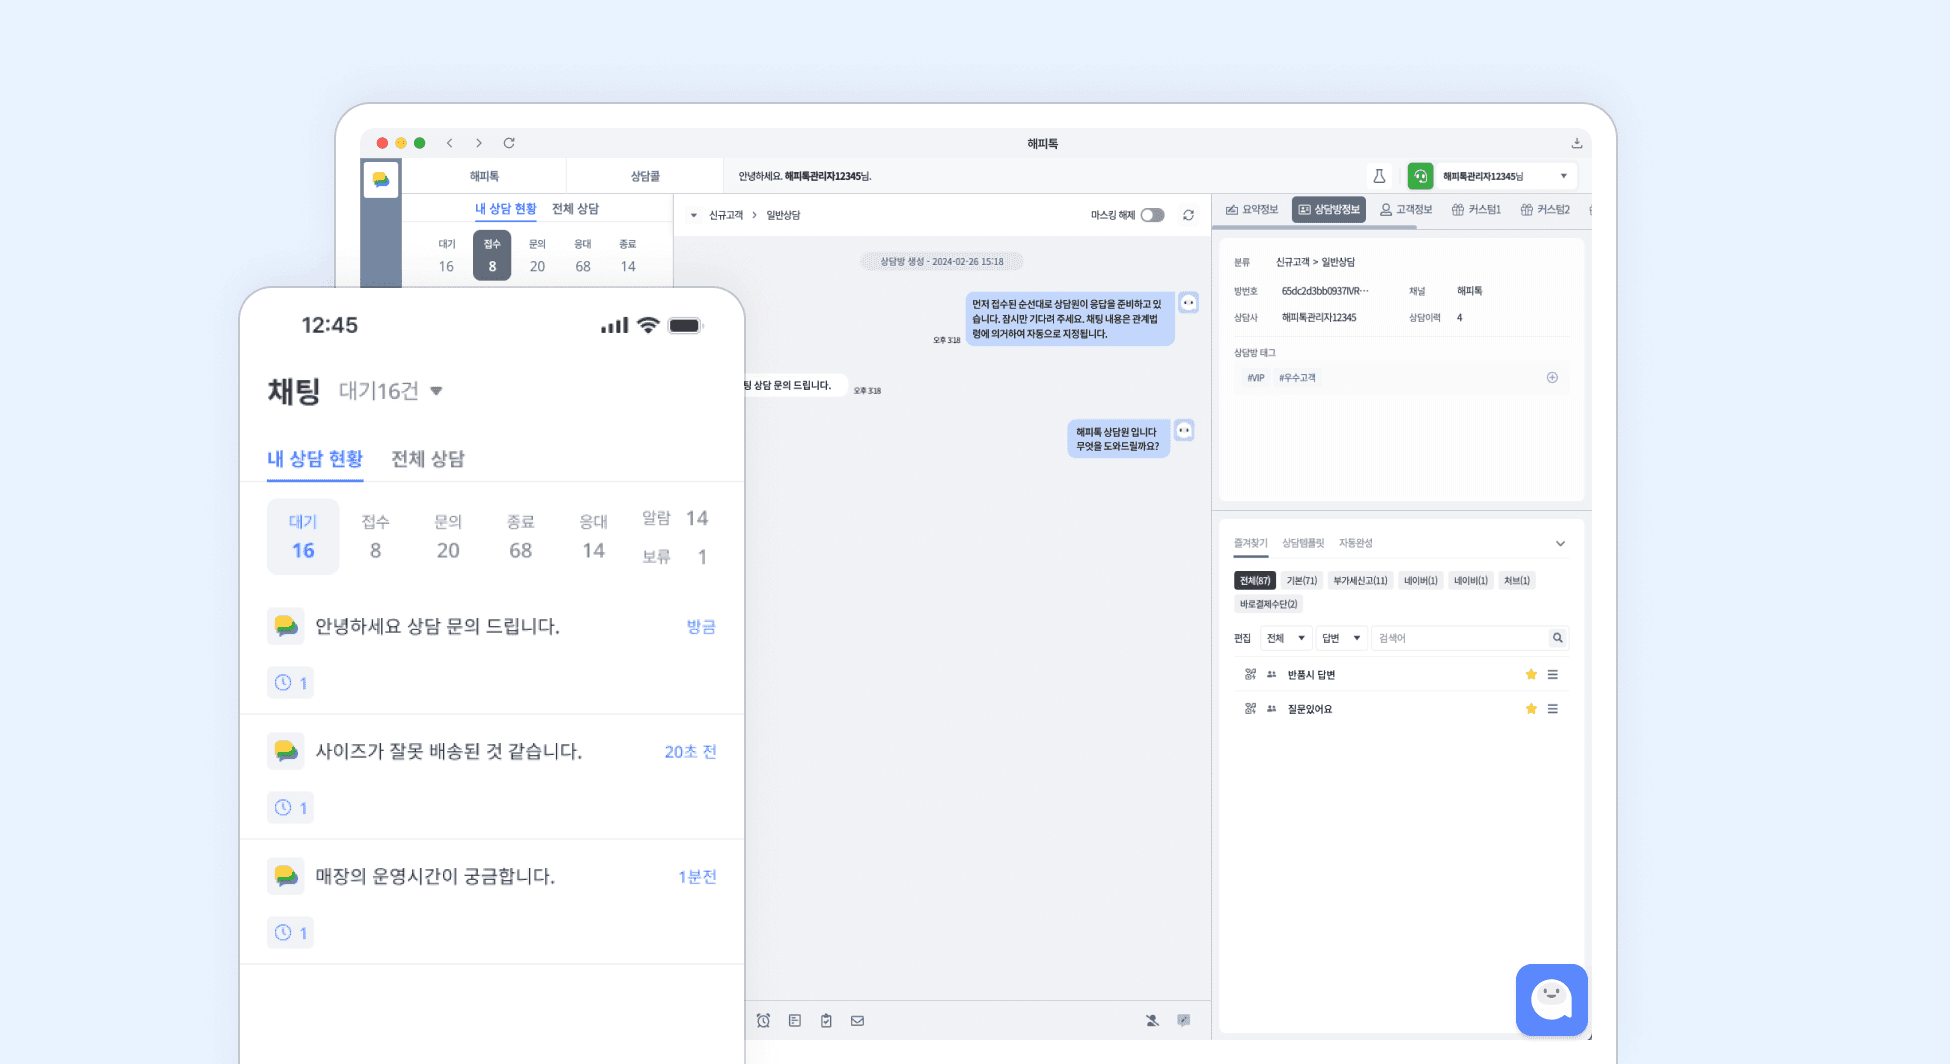Viewport: 1950px width, 1064px height.
Task: Switch to the 상담콜 top tab
Action: tap(645, 176)
